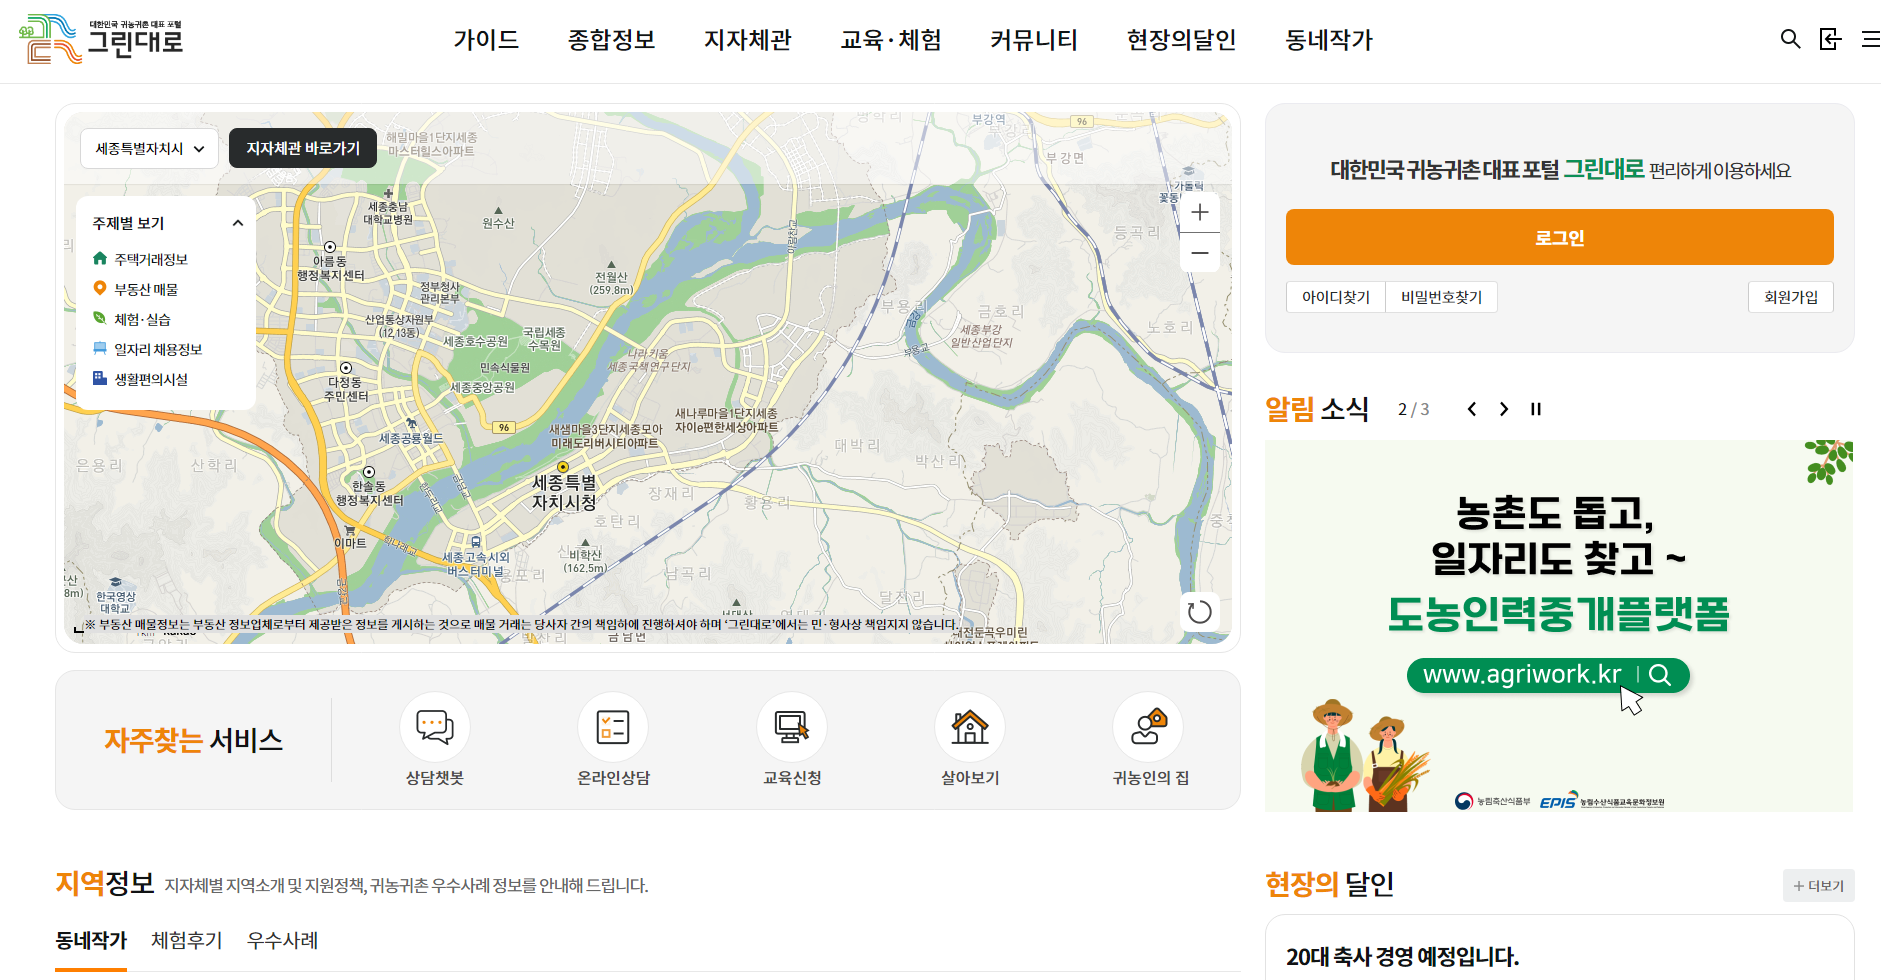The image size is (1881, 980).
Task: Click 회원가입 button
Action: click(x=1791, y=297)
